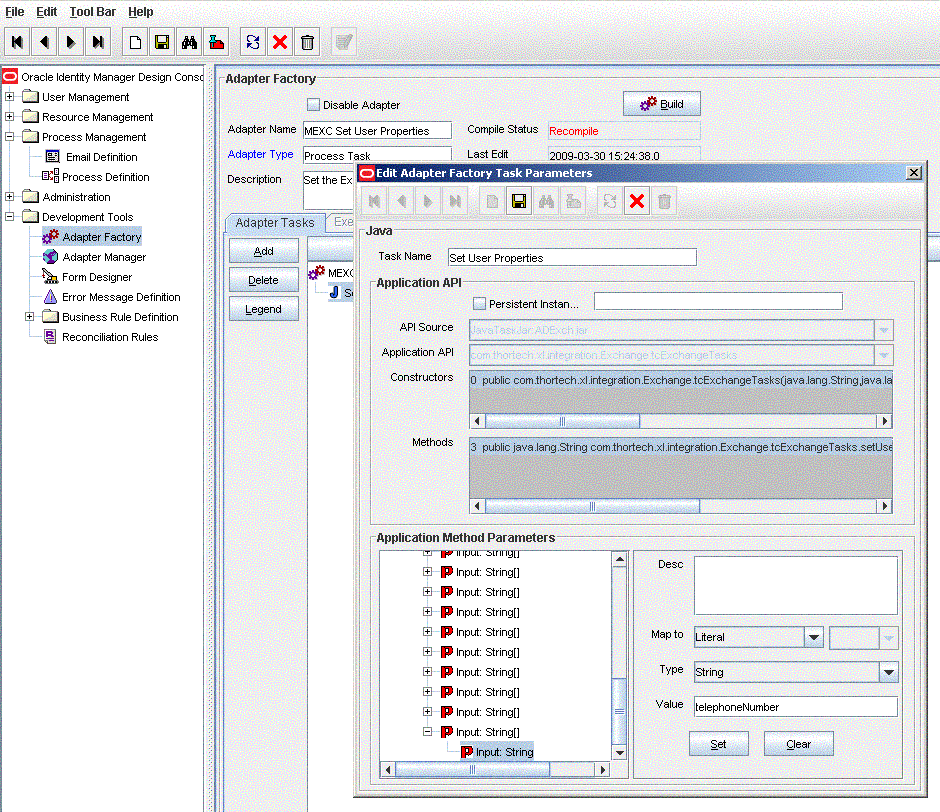Click the trash icon in main toolbar
Screen dimensions: 940x812
tap(307, 42)
